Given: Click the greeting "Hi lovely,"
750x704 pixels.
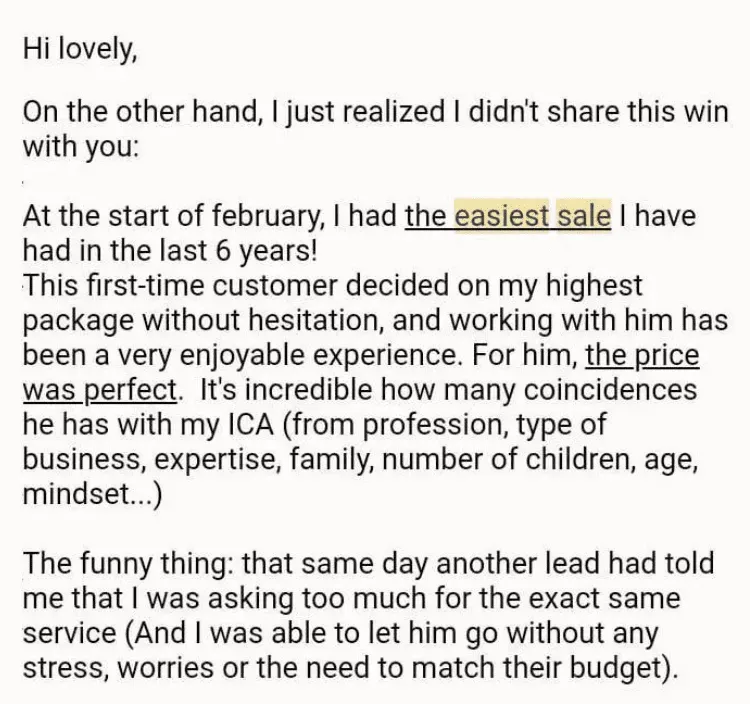Looking at the screenshot, I should (x=80, y=50).
